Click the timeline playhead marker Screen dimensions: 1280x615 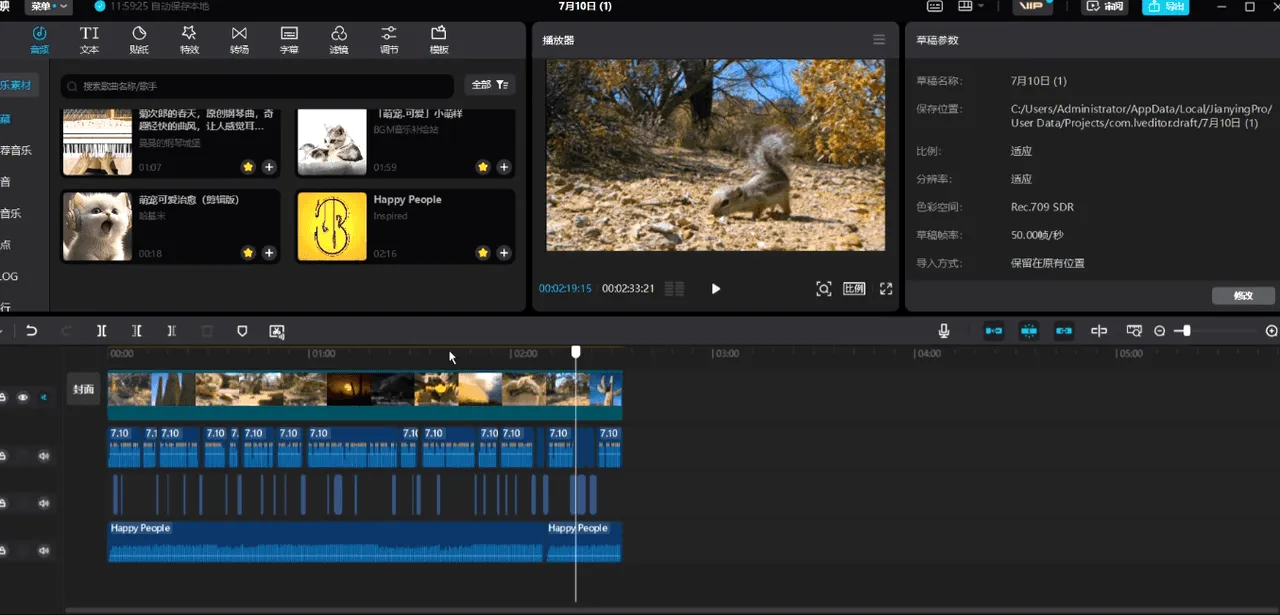click(576, 352)
